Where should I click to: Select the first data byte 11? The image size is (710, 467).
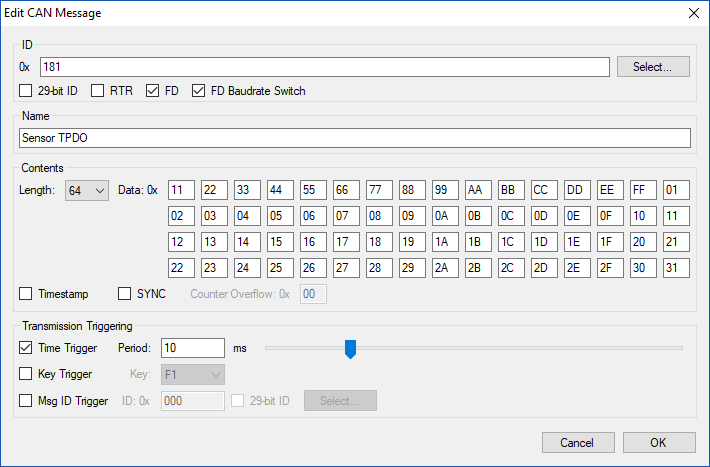(x=181, y=190)
